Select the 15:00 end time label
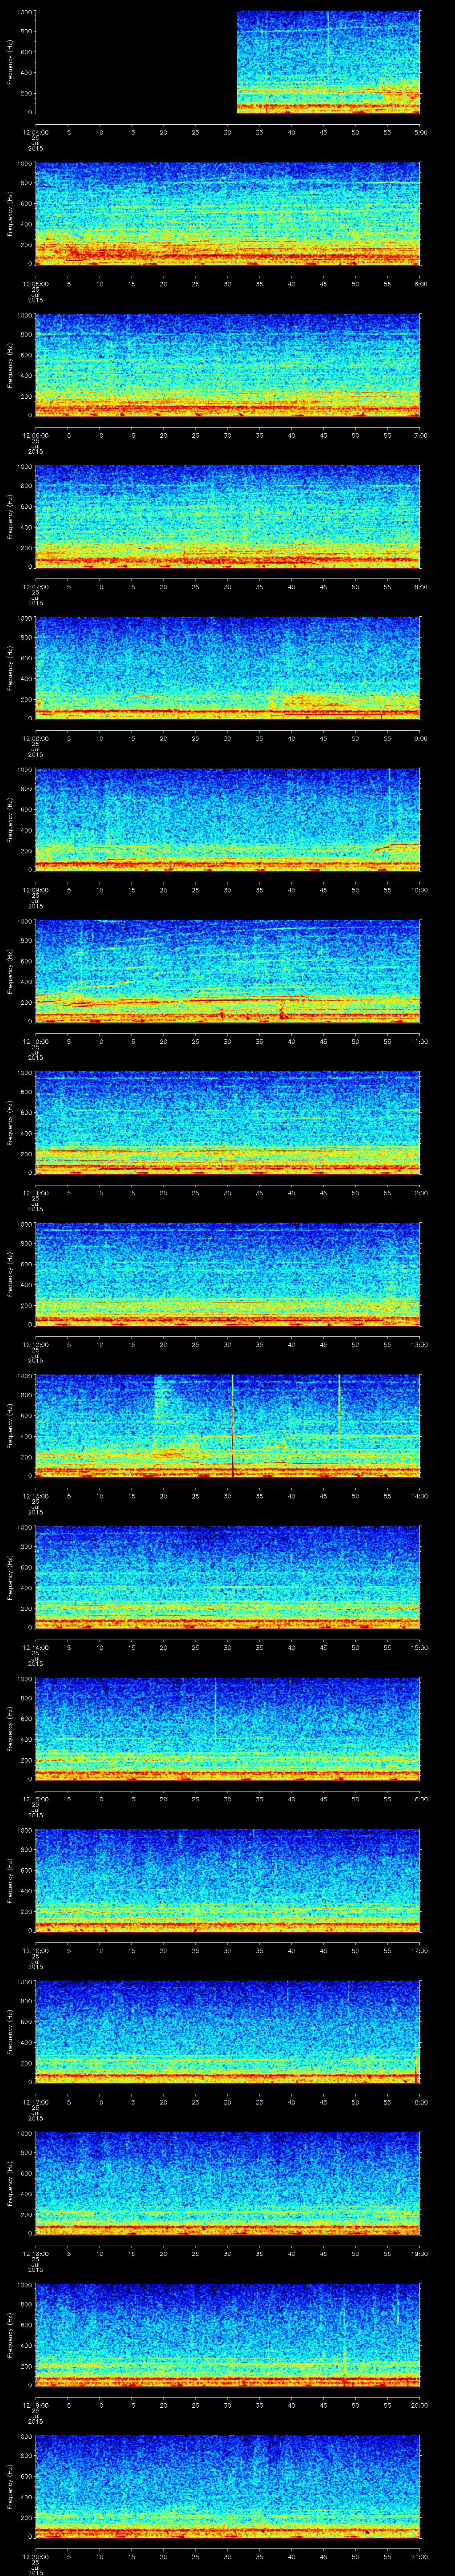The height and width of the screenshot is (2576, 455). click(x=420, y=1647)
